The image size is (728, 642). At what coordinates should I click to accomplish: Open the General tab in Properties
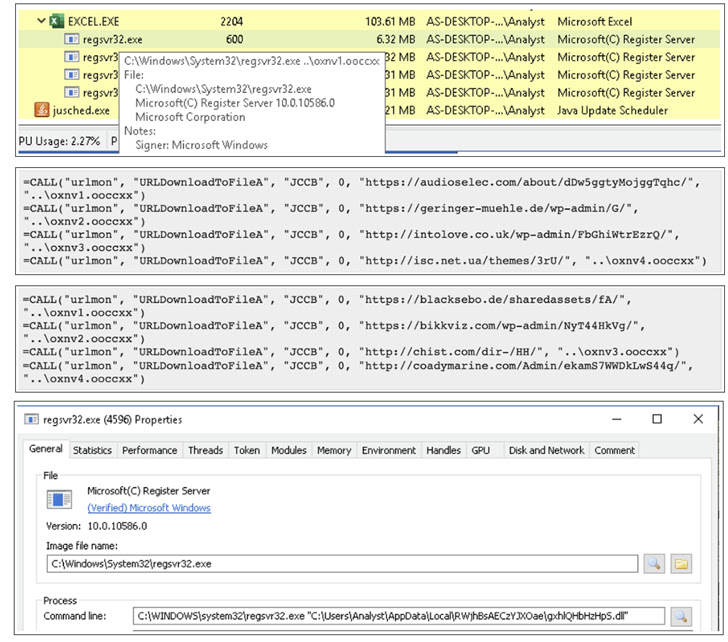pos(46,449)
